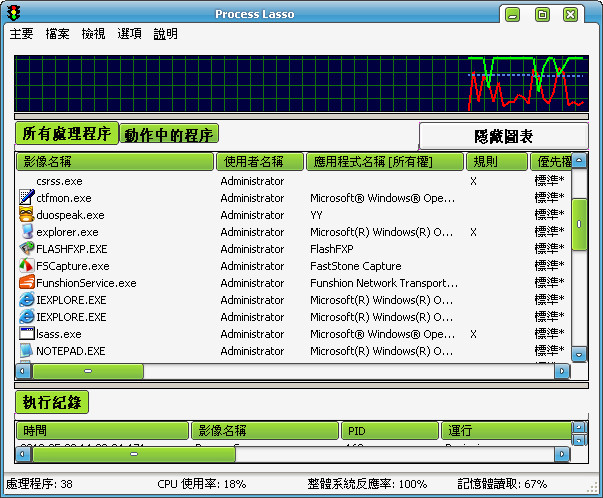The height and width of the screenshot is (498, 603).
Task: Click the 記憶體讀取: 67% status entry
Action: tap(502, 483)
